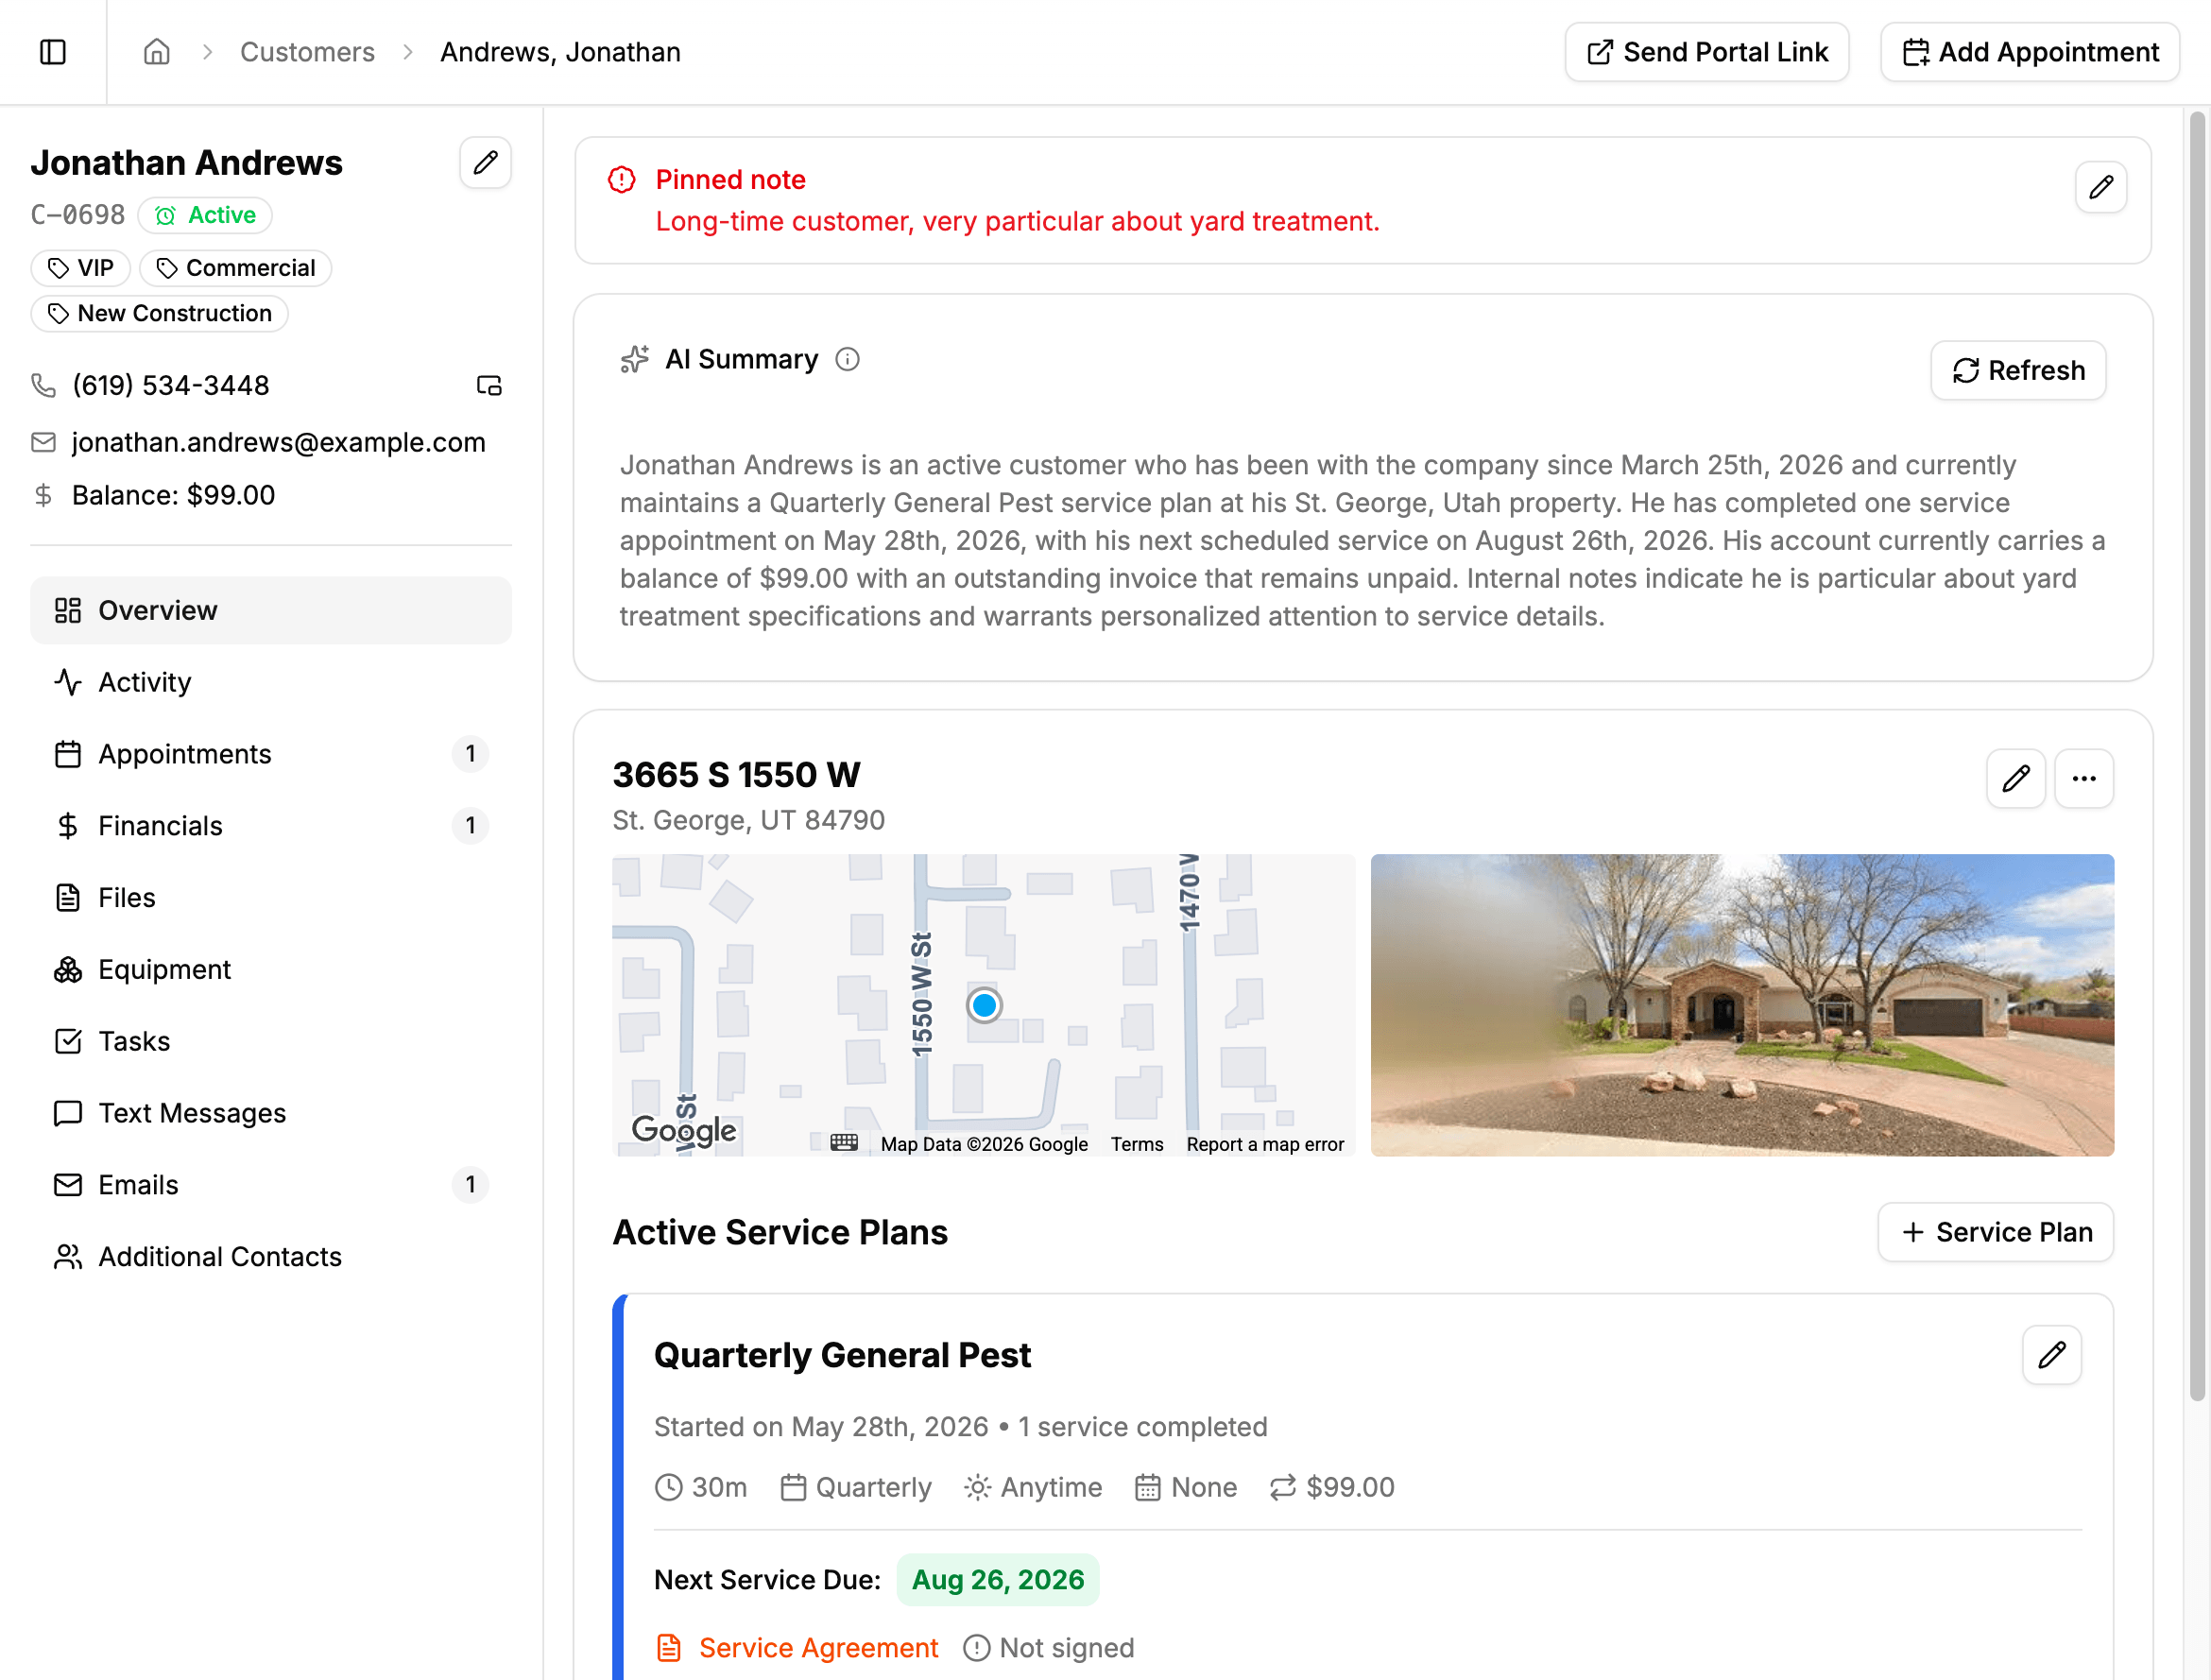This screenshot has height=1680, width=2211.
Task: Open the Equipment section
Action: (x=271, y=970)
